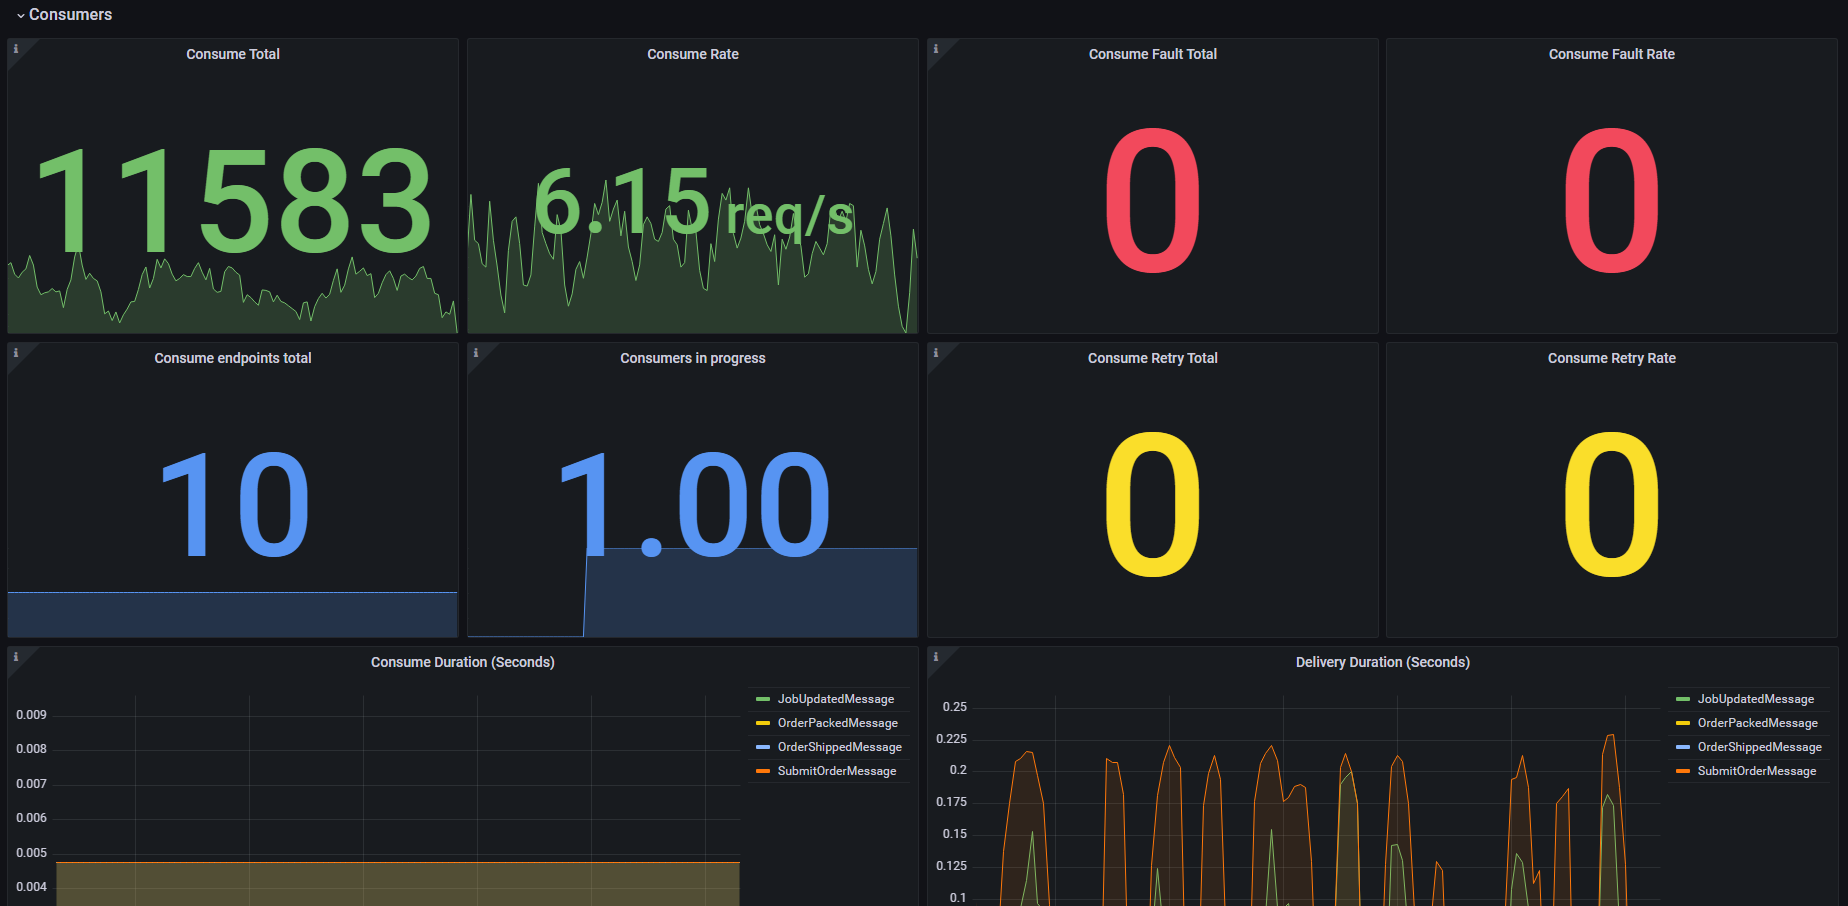Open info icon on Consume Fault Total panel
The width and height of the screenshot is (1848, 906).
point(935,48)
